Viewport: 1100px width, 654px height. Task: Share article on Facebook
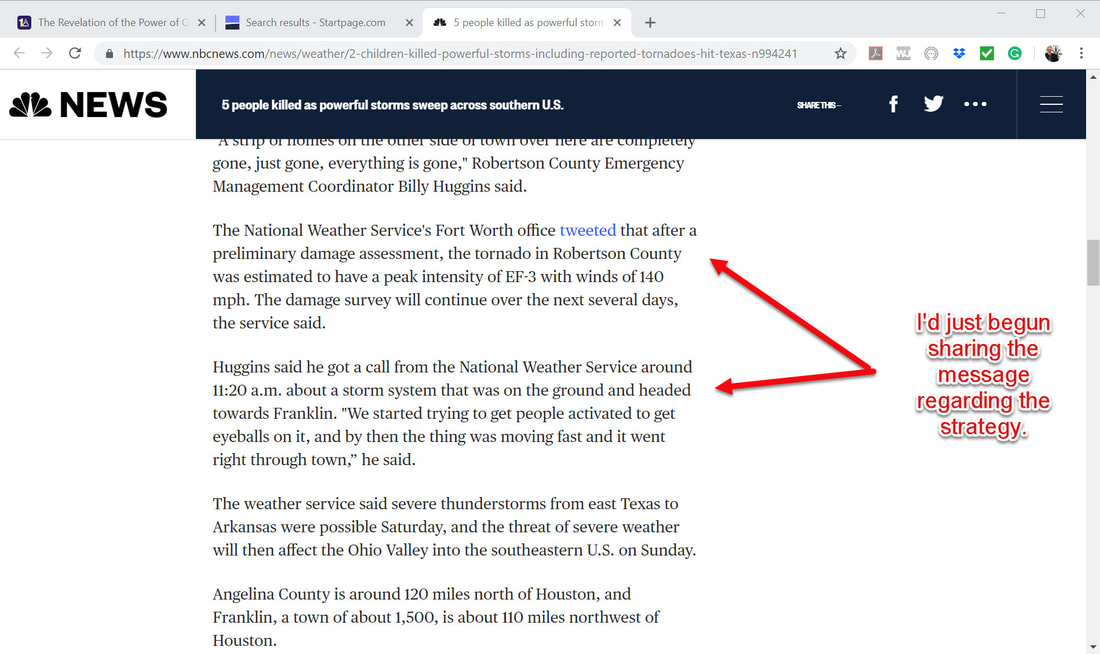[x=893, y=104]
